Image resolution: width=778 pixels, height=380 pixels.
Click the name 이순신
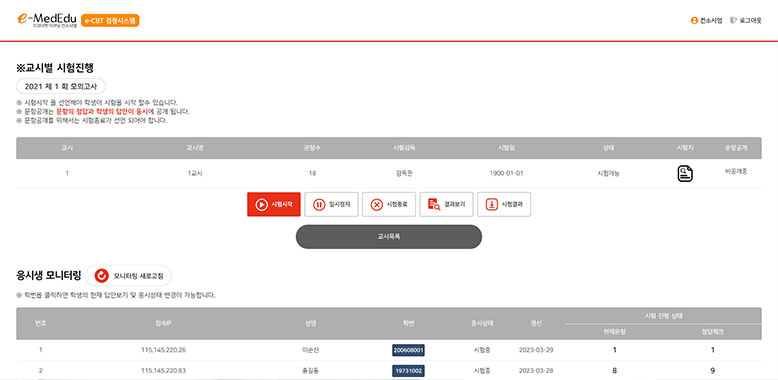pos(311,350)
